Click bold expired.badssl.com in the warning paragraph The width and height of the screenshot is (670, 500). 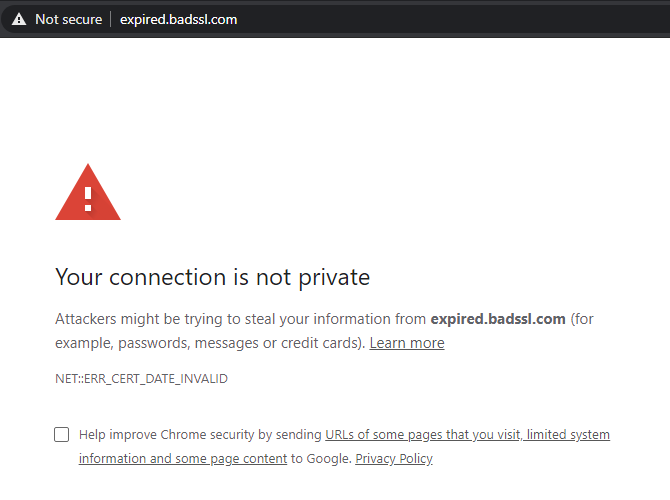click(x=498, y=319)
